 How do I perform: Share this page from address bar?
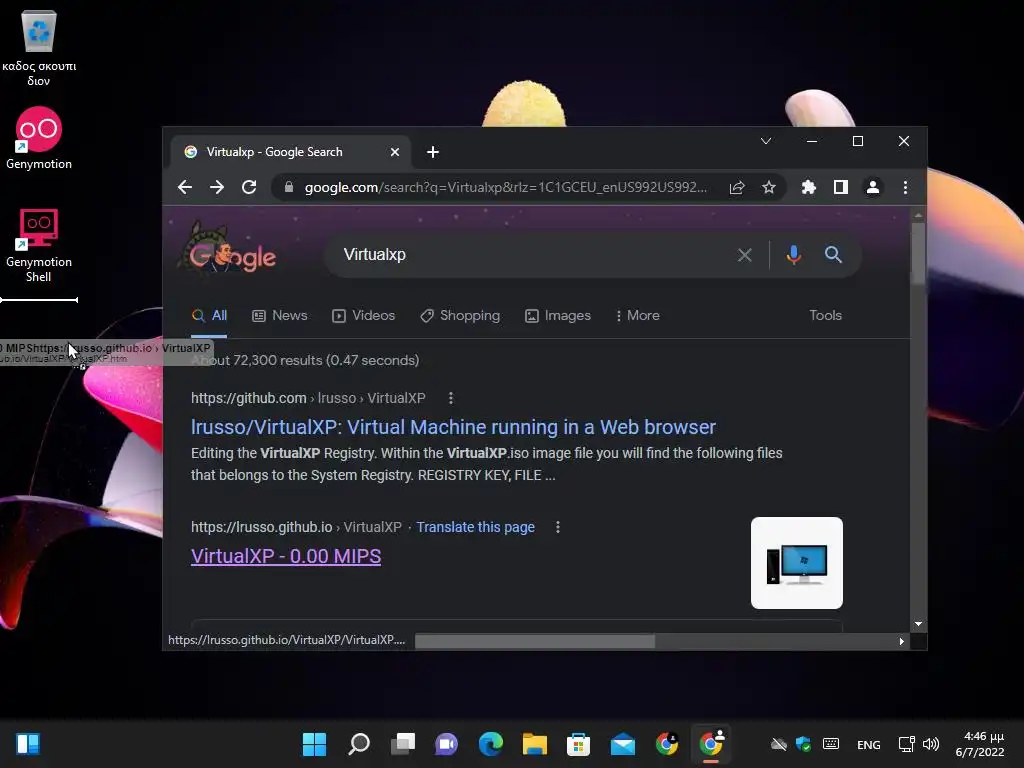(737, 187)
